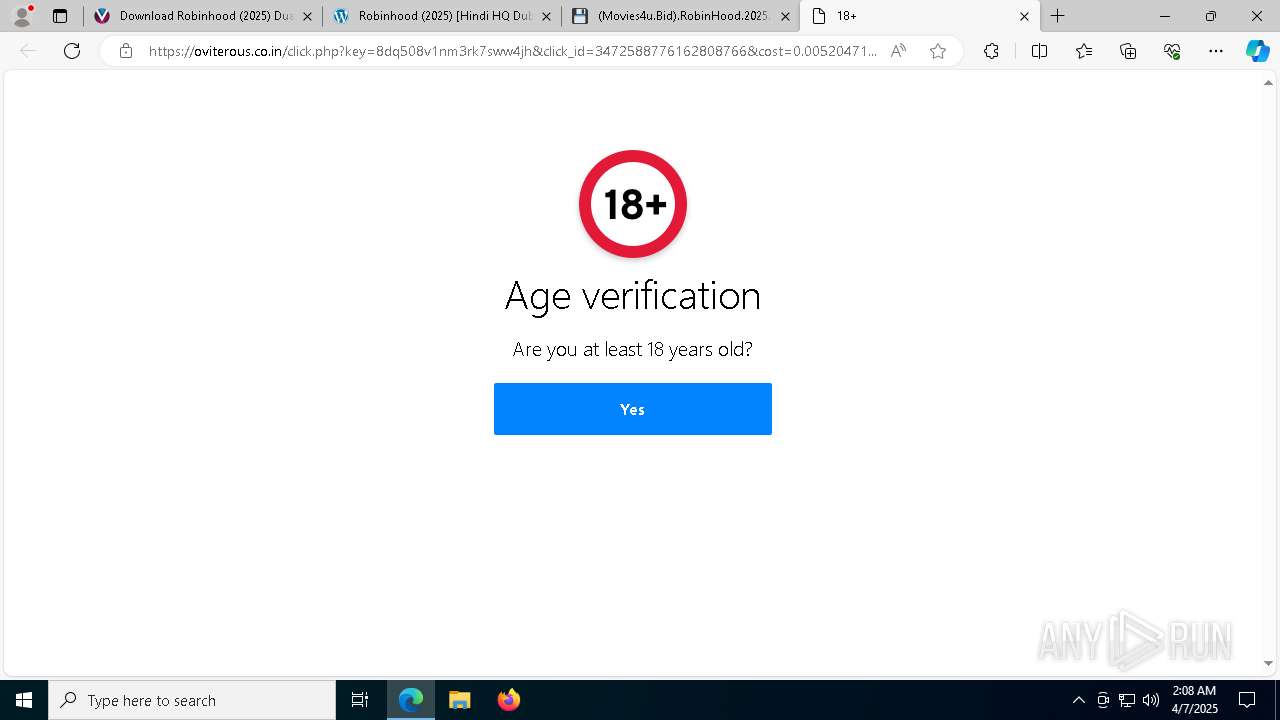Click the oviterous.co.in address bar
The width and height of the screenshot is (1280, 720).
(x=512, y=51)
